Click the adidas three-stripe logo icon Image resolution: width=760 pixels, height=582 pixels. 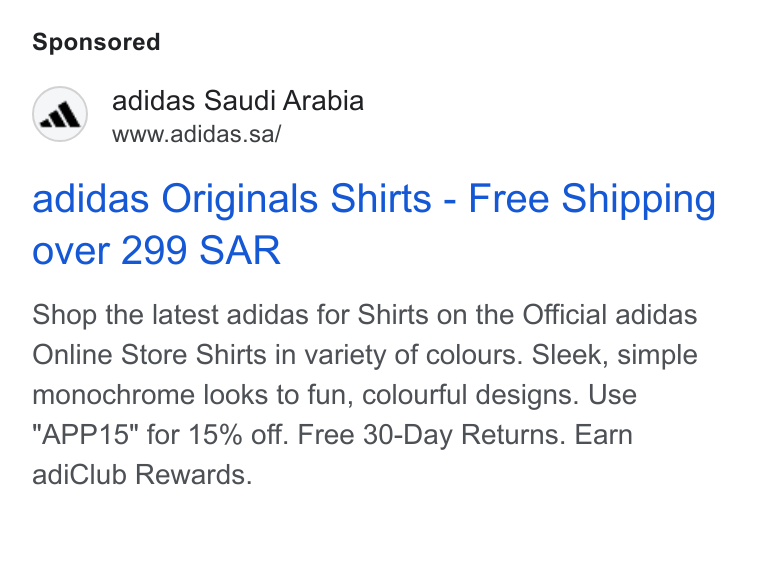[60, 114]
